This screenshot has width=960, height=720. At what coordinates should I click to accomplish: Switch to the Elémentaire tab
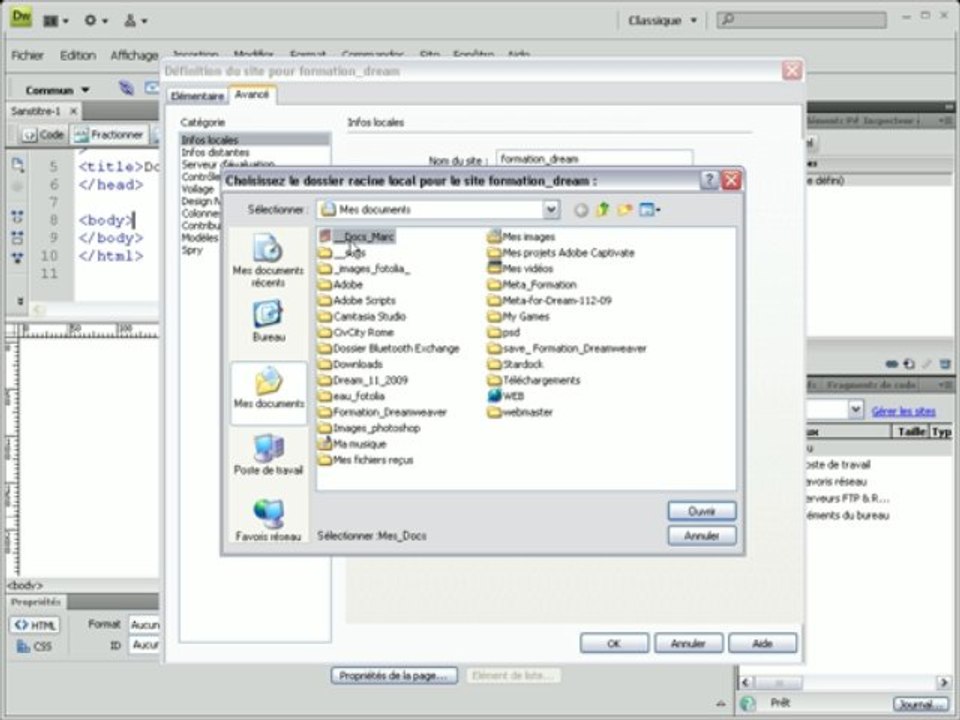pyautogui.click(x=197, y=96)
